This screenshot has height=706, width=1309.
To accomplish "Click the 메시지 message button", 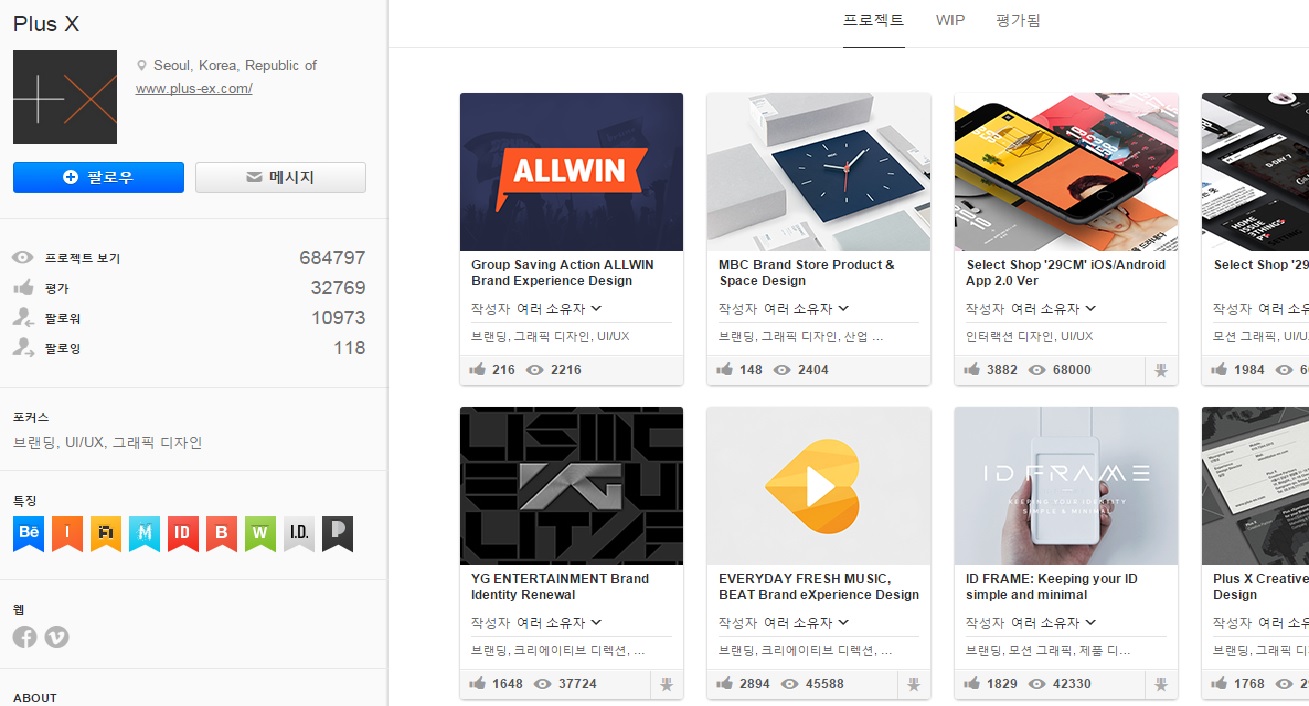I will point(280,177).
